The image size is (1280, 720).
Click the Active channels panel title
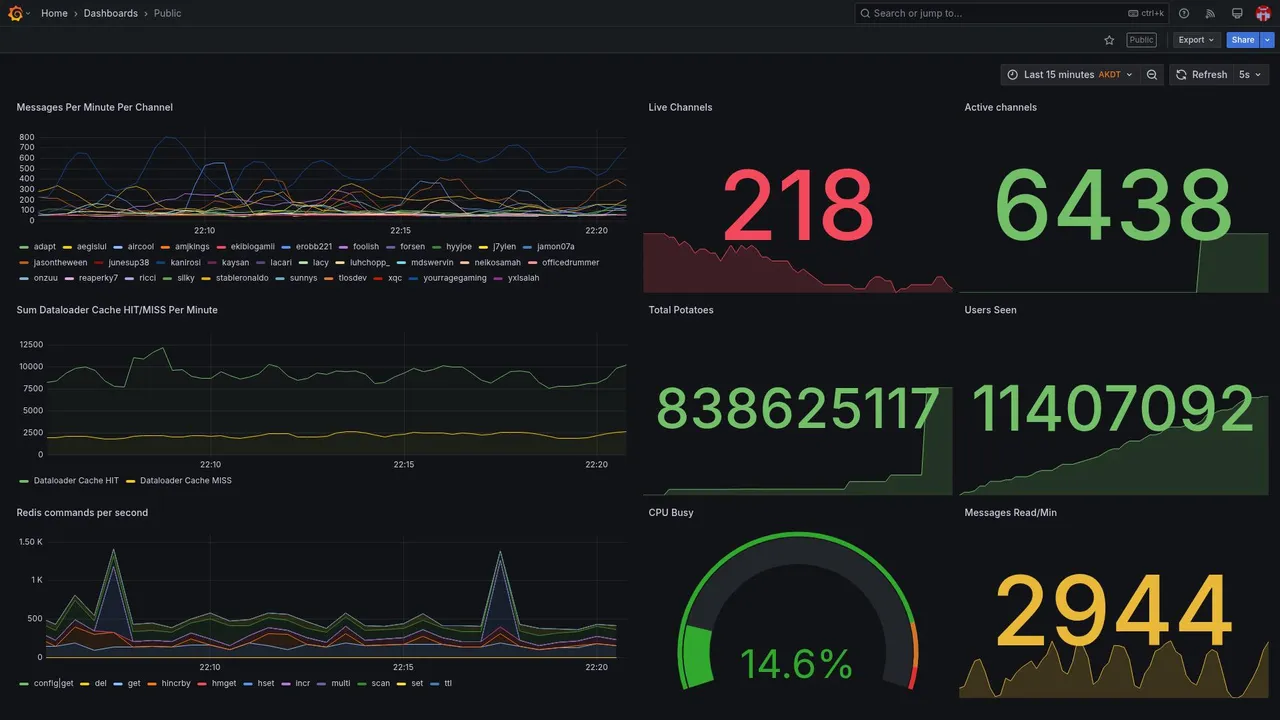(1000, 107)
